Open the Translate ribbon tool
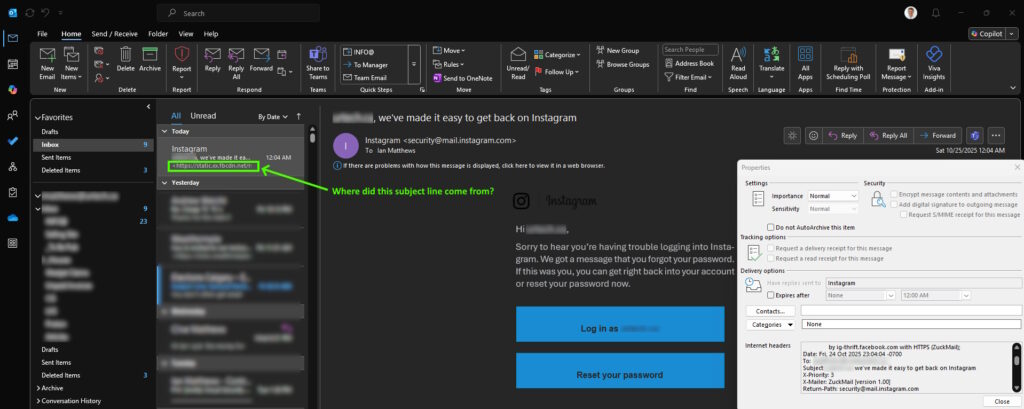The image size is (1024, 409). tap(771, 63)
